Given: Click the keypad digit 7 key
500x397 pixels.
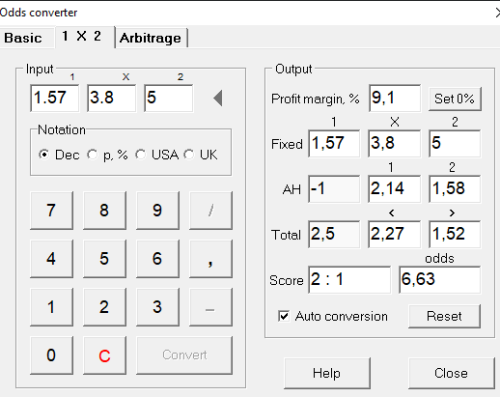Looking at the screenshot, I should 51,210.
